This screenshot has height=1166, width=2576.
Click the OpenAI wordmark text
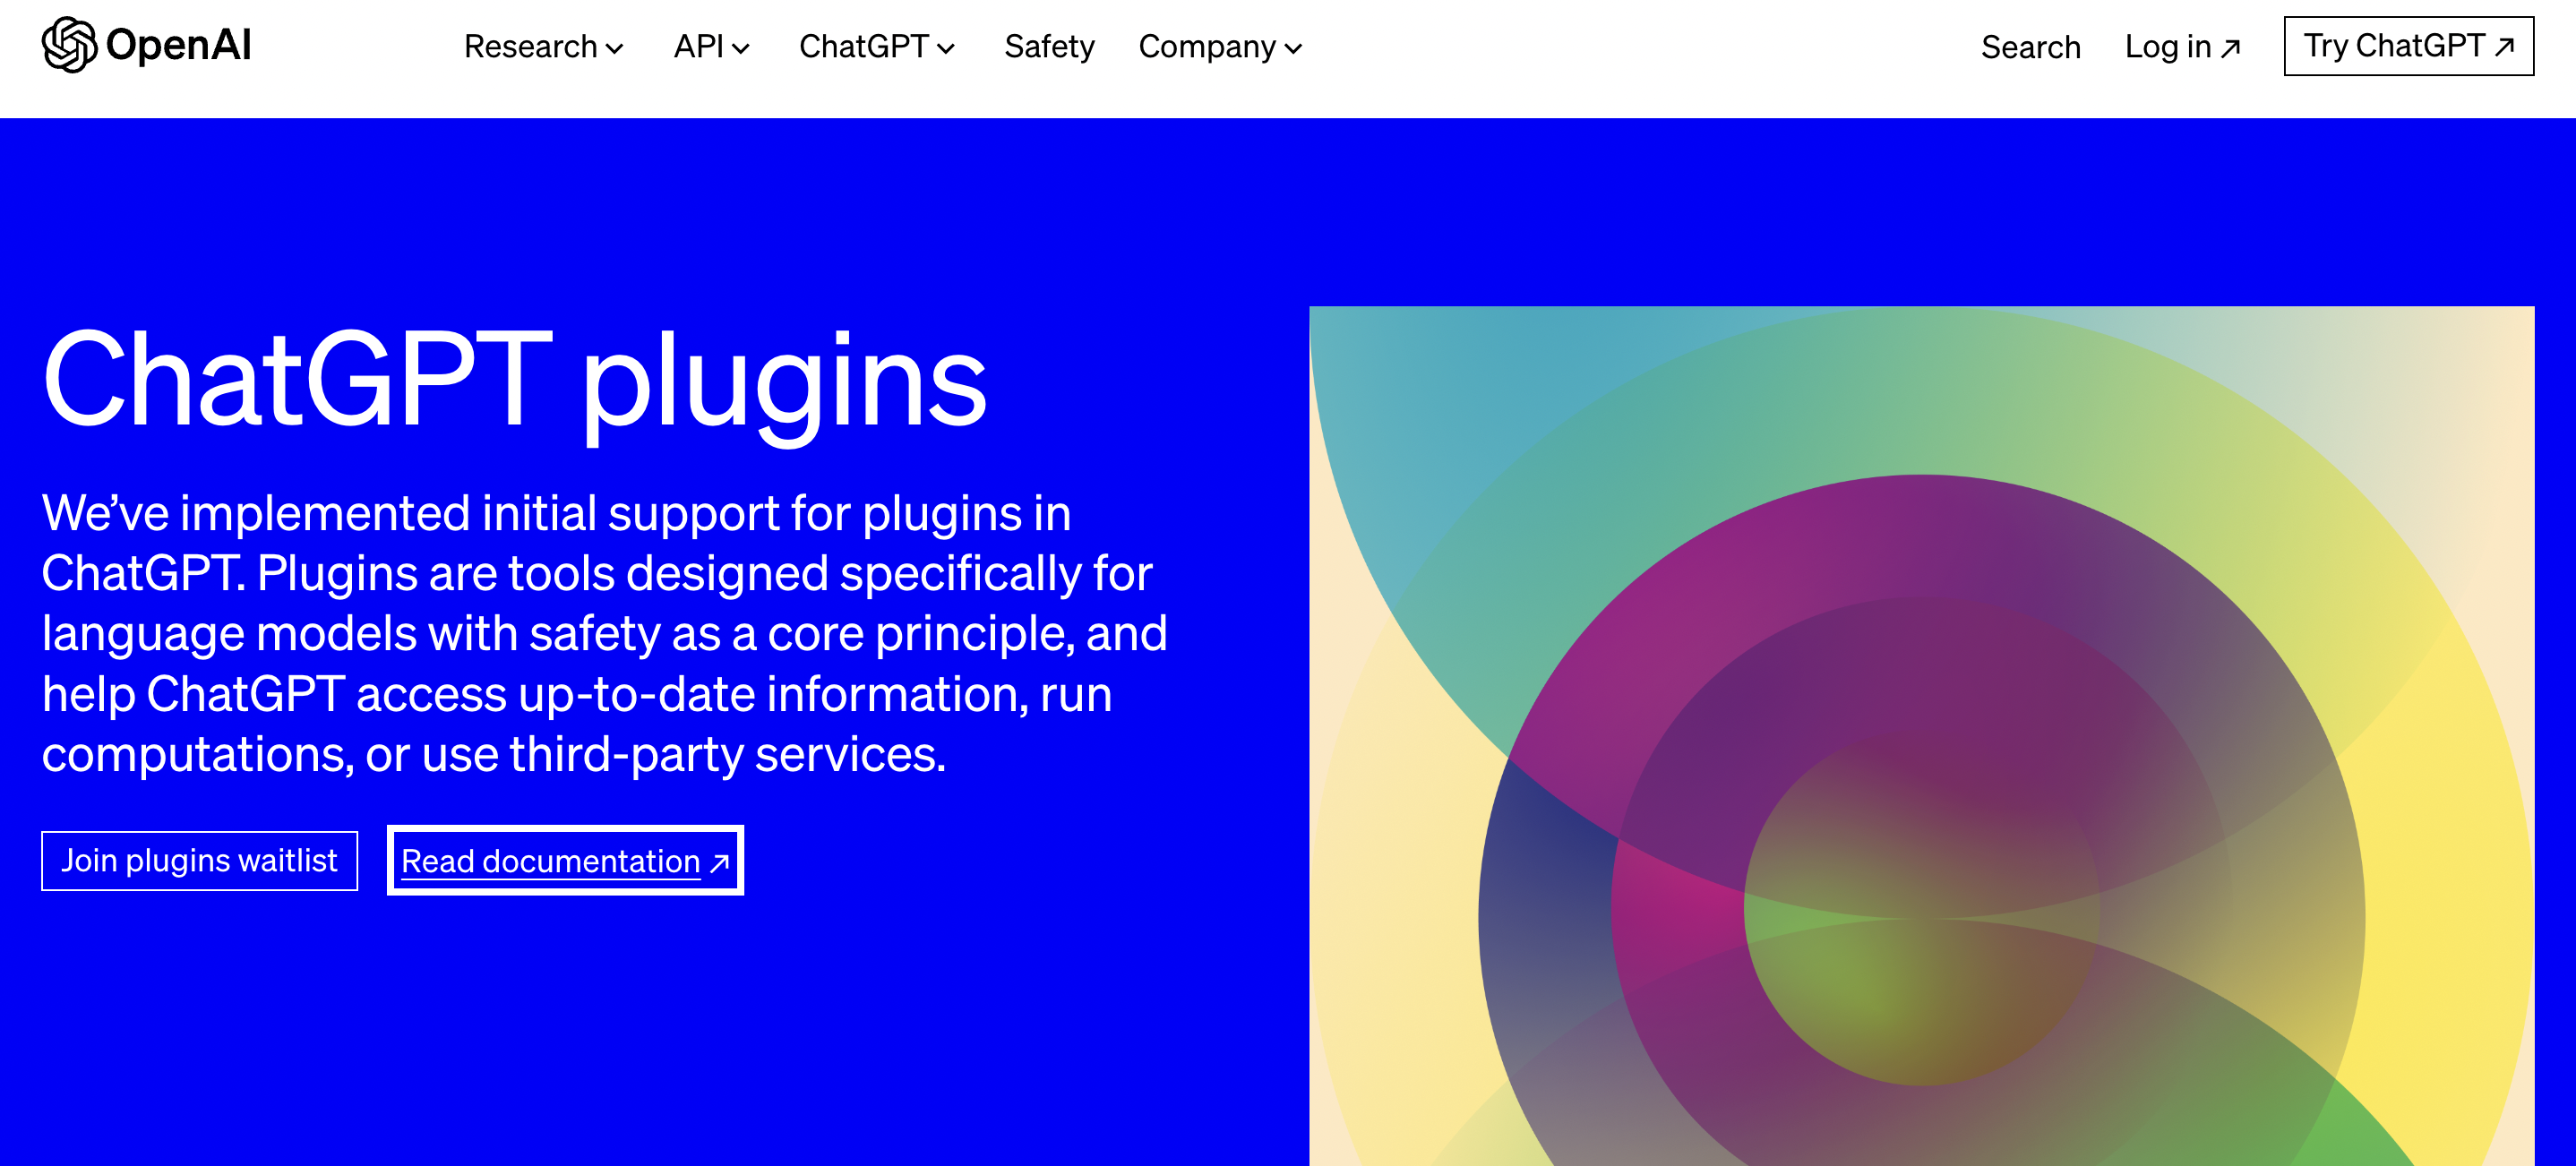click(178, 45)
